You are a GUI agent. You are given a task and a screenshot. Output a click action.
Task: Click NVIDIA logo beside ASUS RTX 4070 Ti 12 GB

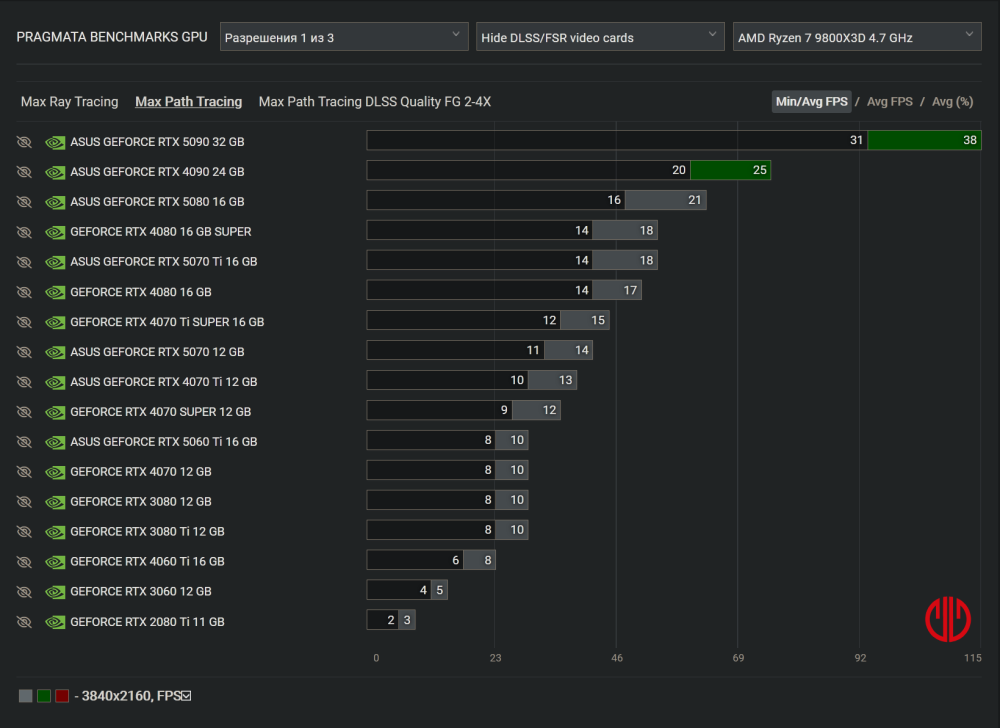(x=55, y=382)
